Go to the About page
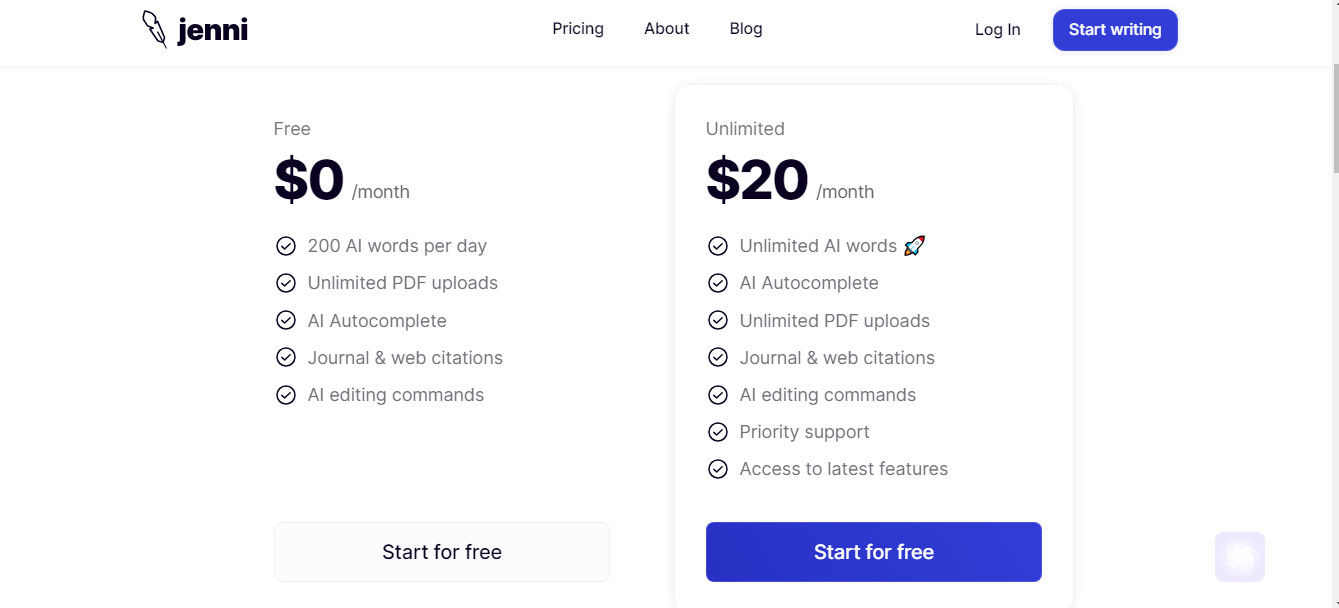The height and width of the screenshot is (608, 1339). pyautogui.click(x=667, y=29)
